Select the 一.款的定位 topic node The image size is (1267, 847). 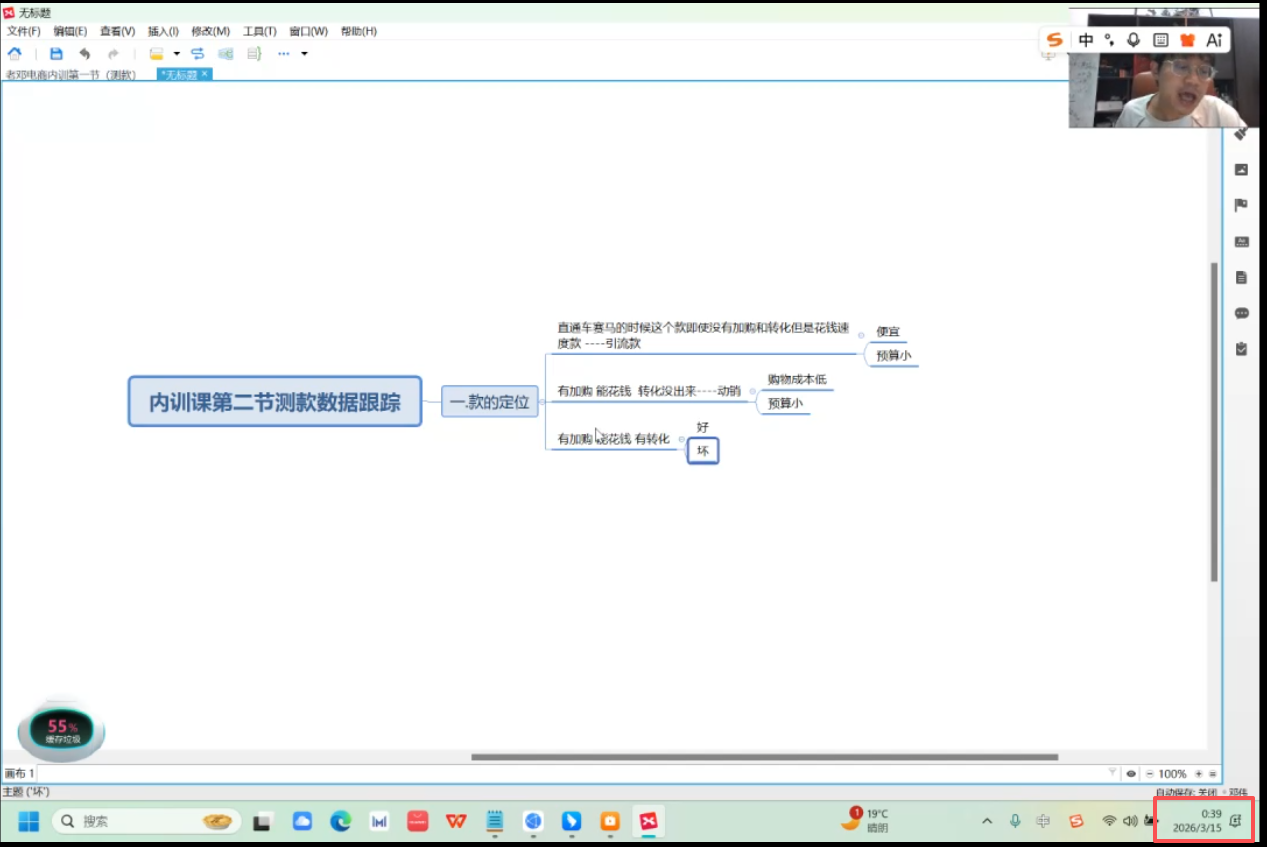click(490, 402)
